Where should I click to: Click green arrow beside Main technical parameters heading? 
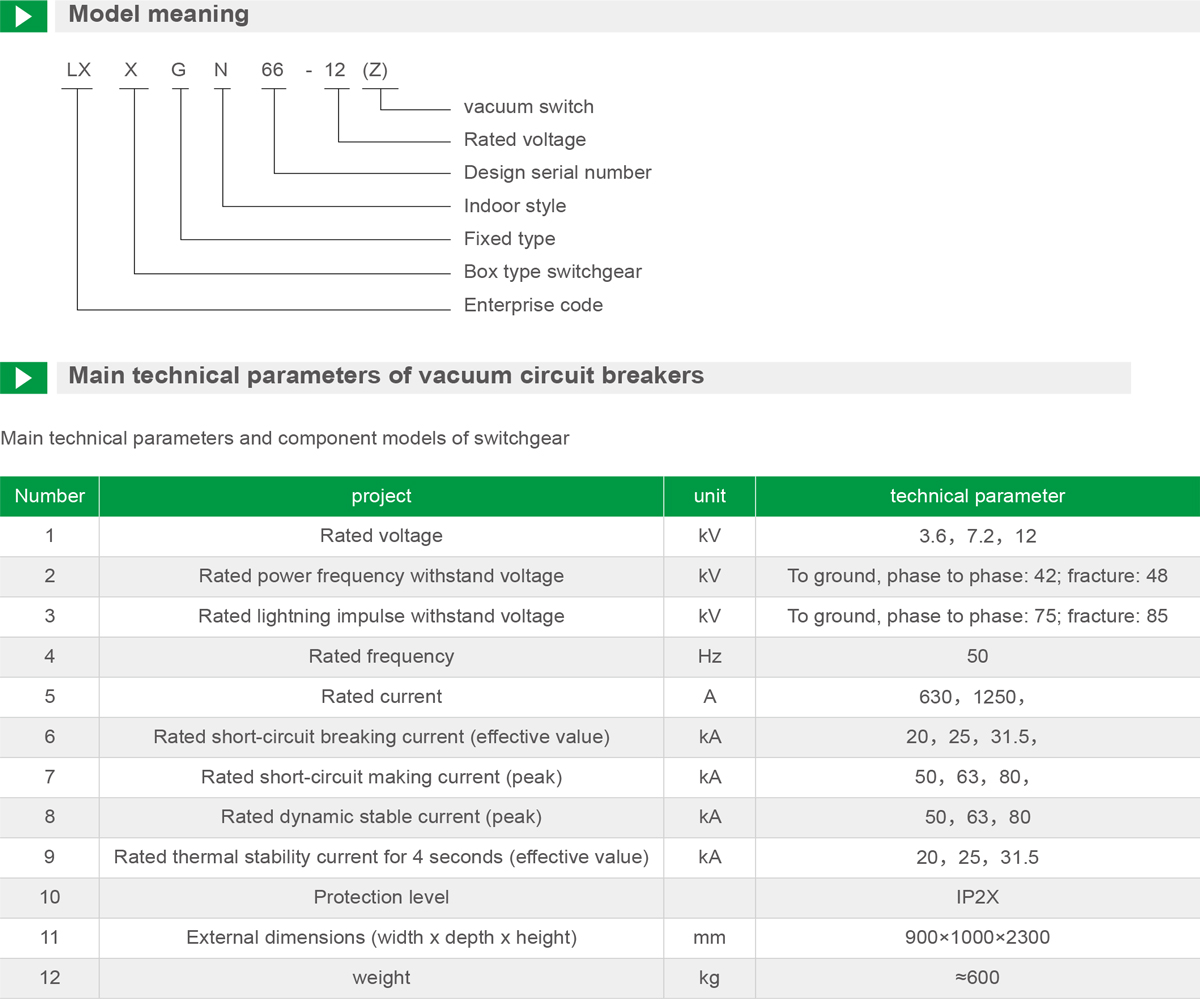tap(23, 377)
